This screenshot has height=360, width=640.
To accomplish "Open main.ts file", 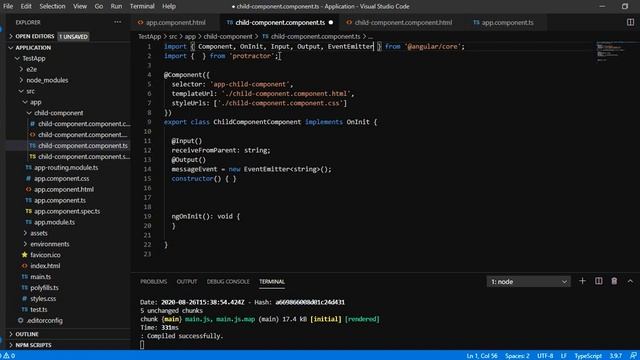I will click(40, 277).
